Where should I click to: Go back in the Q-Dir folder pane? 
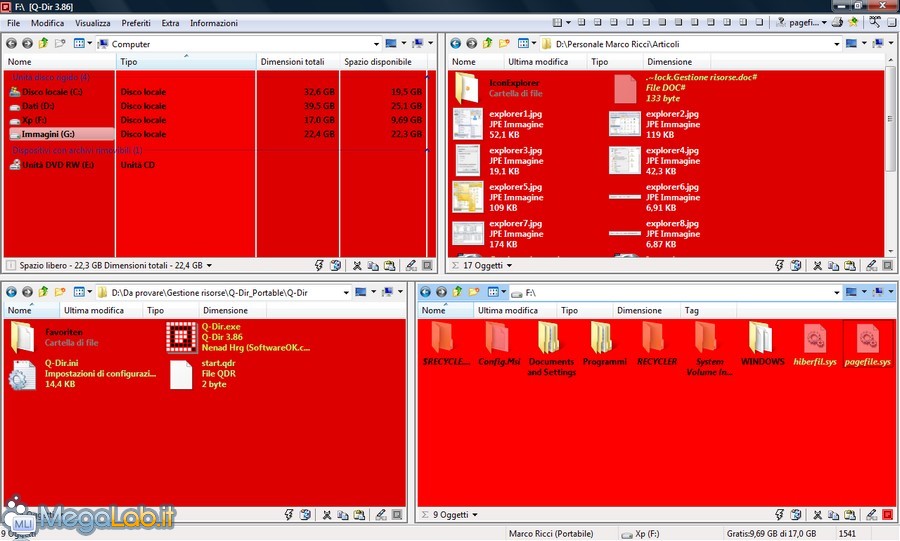pos(11,292)
